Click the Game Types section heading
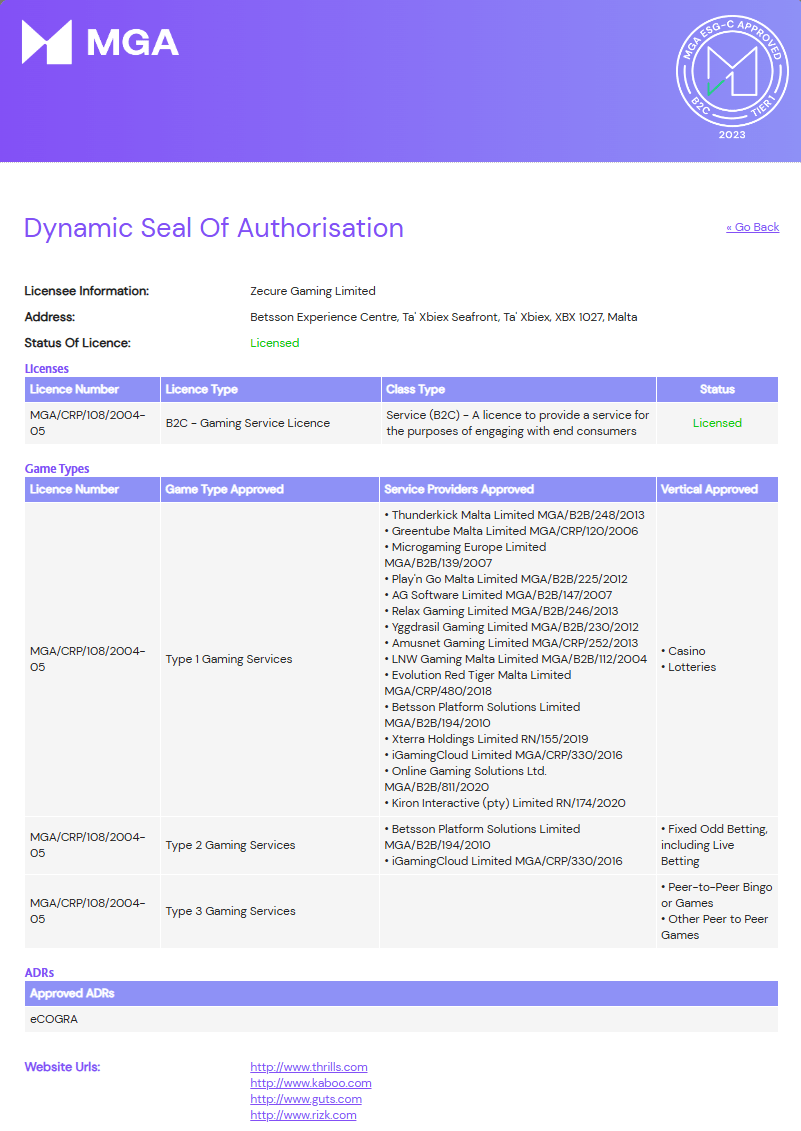 click(57, 469)
